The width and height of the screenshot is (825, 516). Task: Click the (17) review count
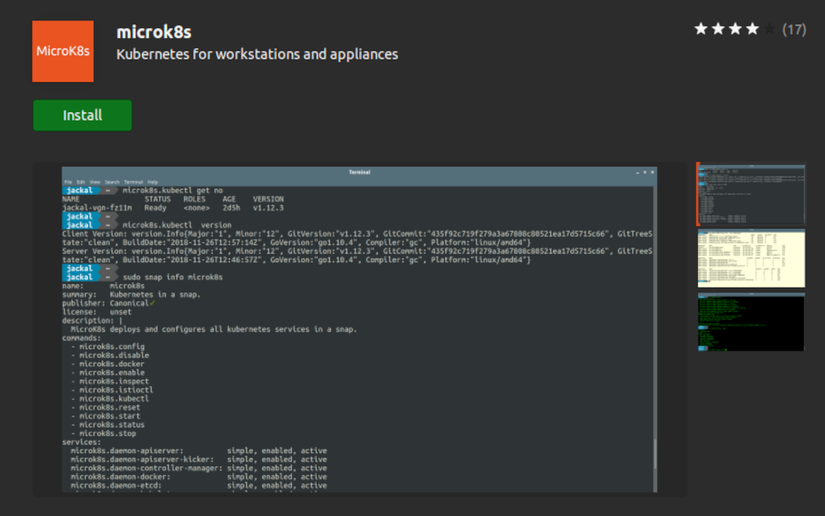point(794,29)
